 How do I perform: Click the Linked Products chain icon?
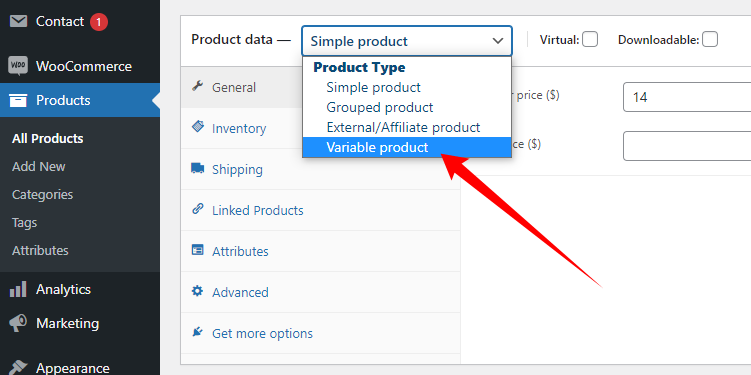197,209
